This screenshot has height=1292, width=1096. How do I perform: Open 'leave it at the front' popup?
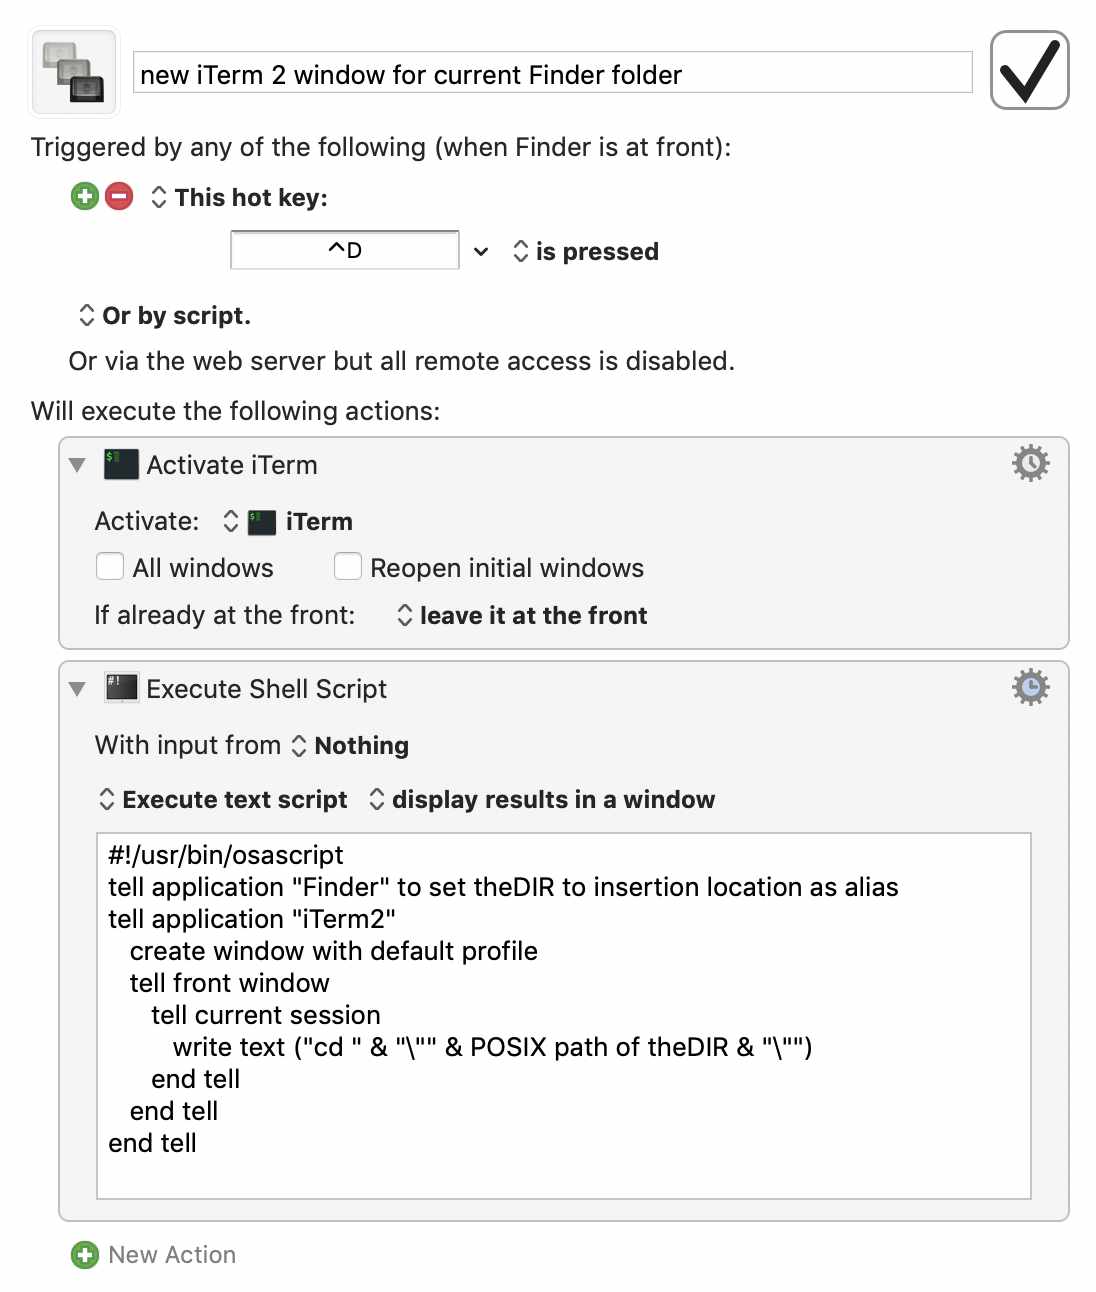[x=522, y=615]
